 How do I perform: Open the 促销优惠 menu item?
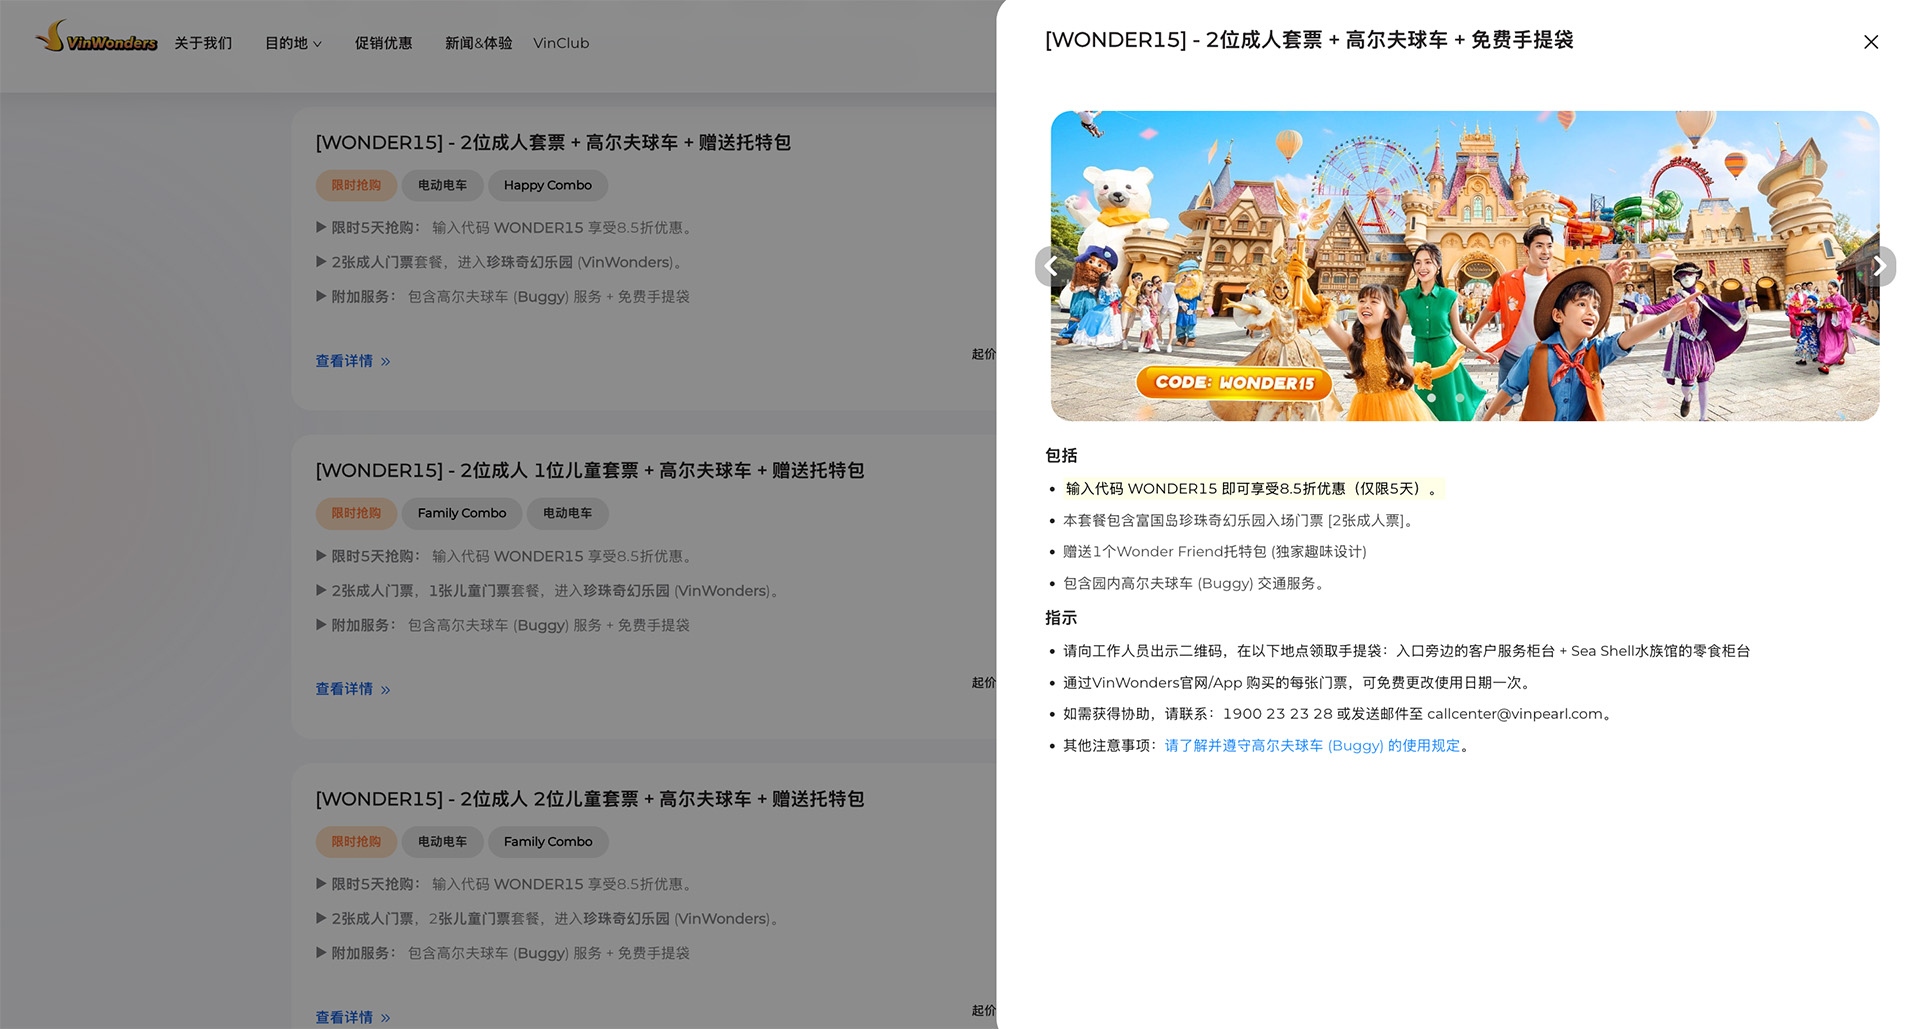384,43
